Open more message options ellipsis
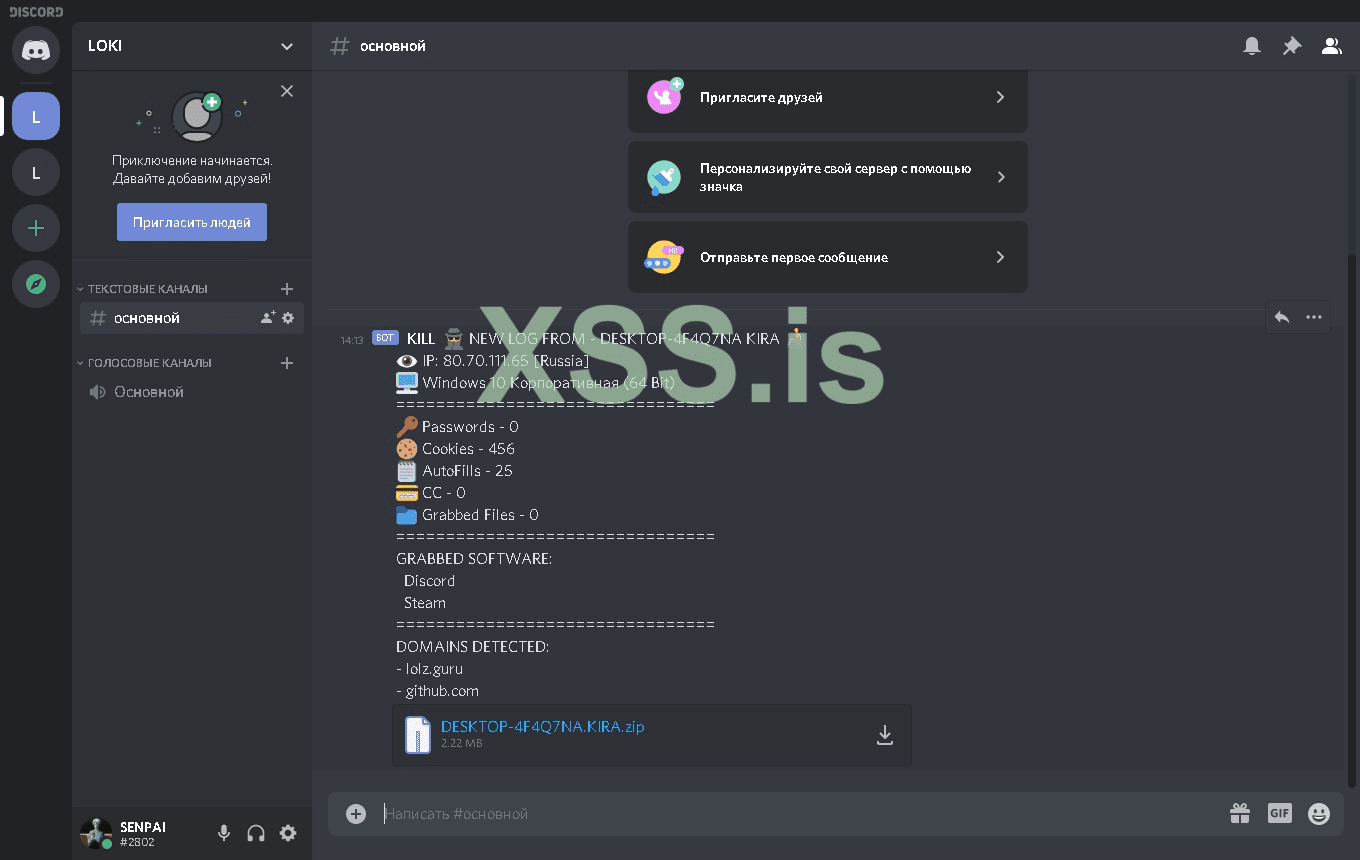 1314,317
